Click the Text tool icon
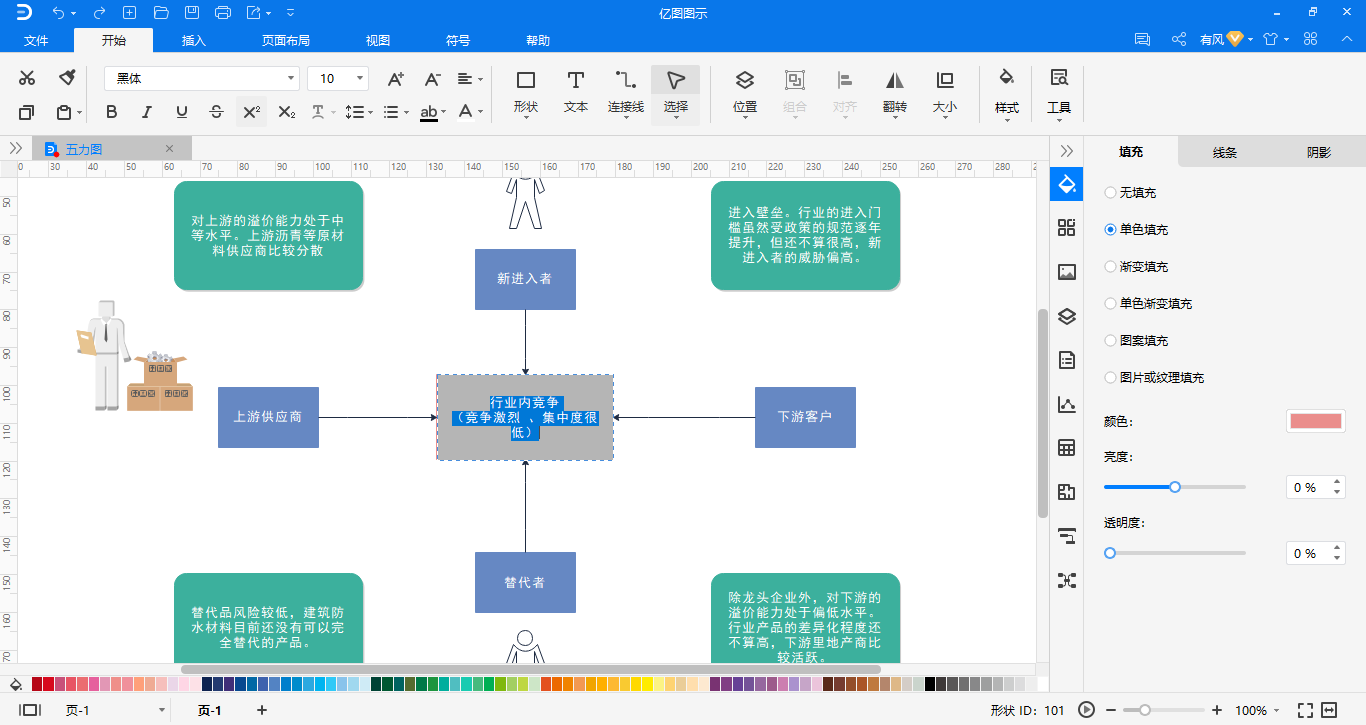This screenshot has width=1366, height=725. [x=575, y=89]
